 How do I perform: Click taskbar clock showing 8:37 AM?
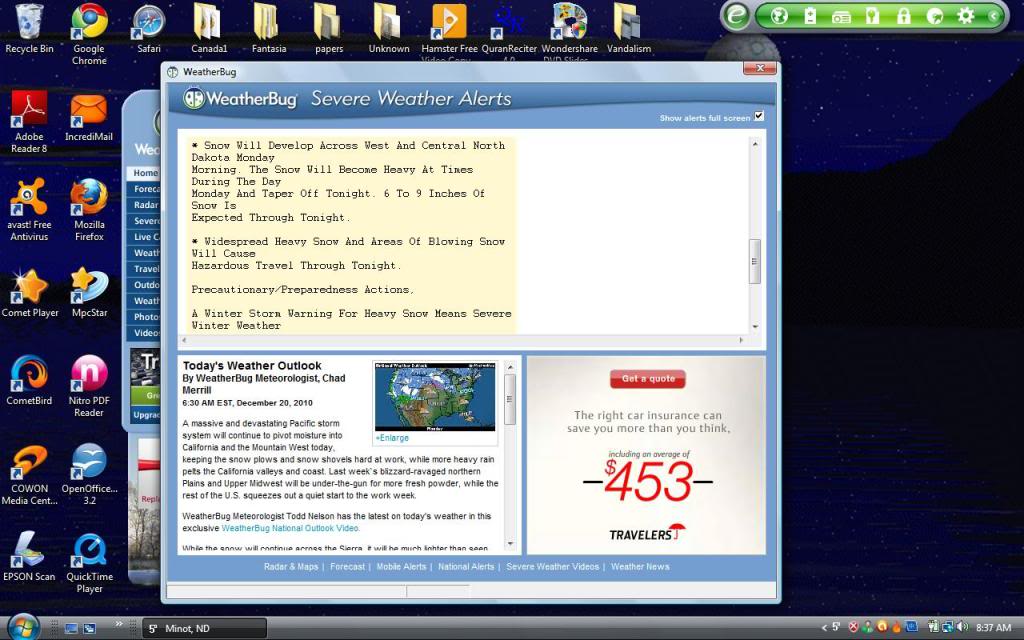[993, 628]
